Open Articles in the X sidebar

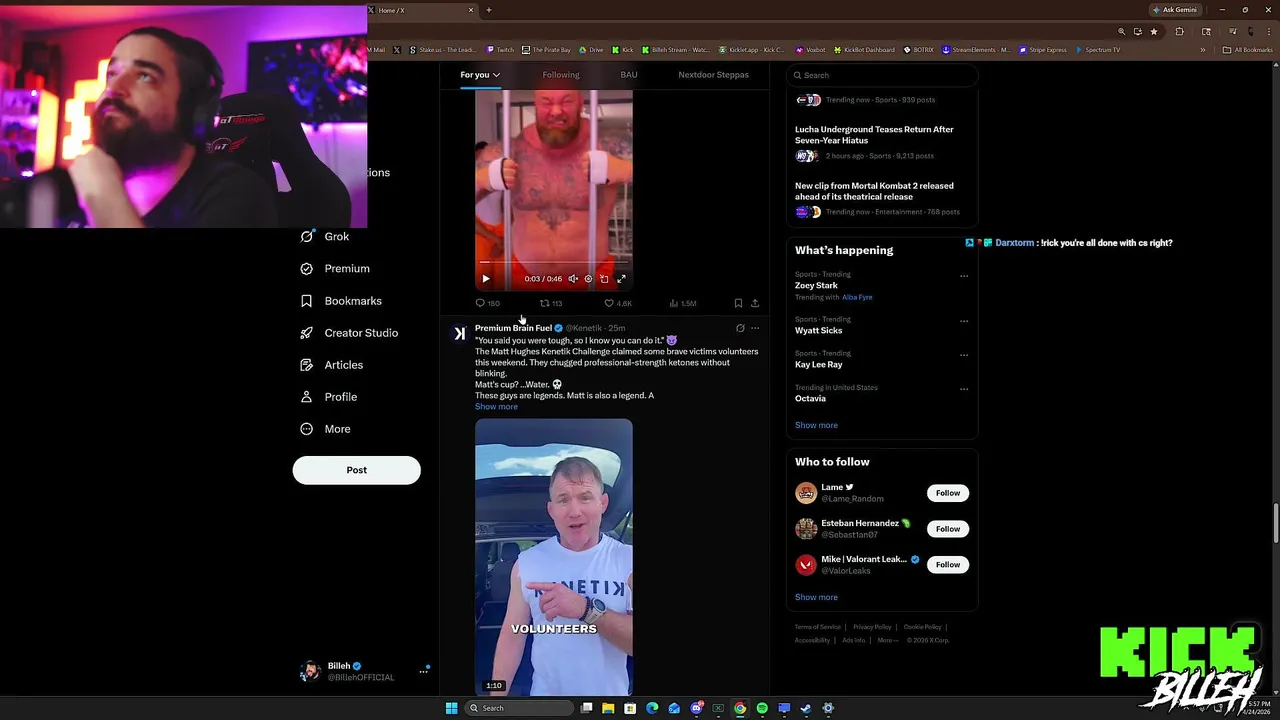point(332,365)
